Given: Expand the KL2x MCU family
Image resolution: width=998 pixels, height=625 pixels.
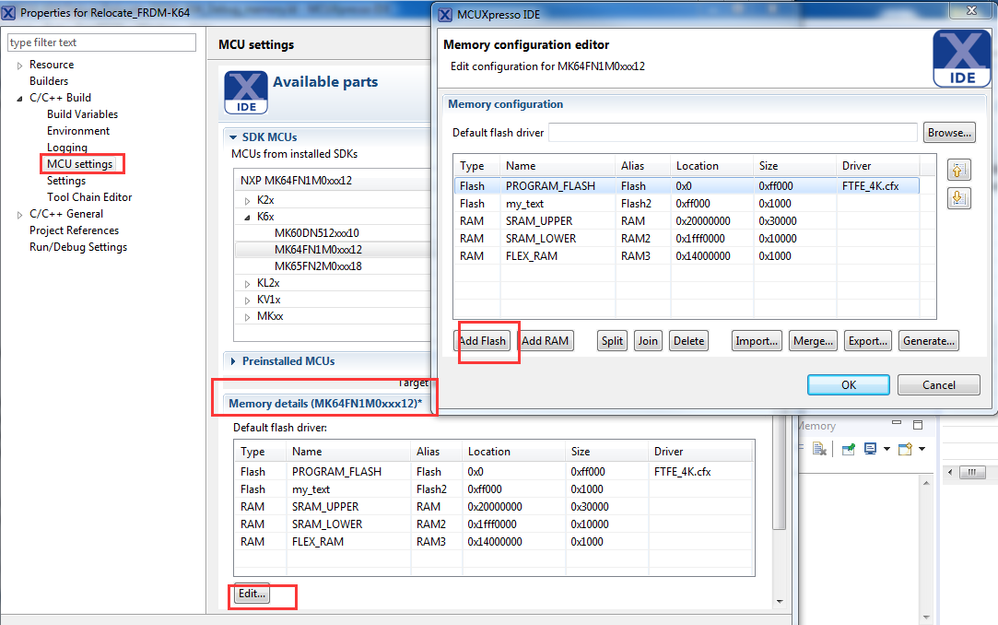Looking at the screenshot, I should click(248, 283).
